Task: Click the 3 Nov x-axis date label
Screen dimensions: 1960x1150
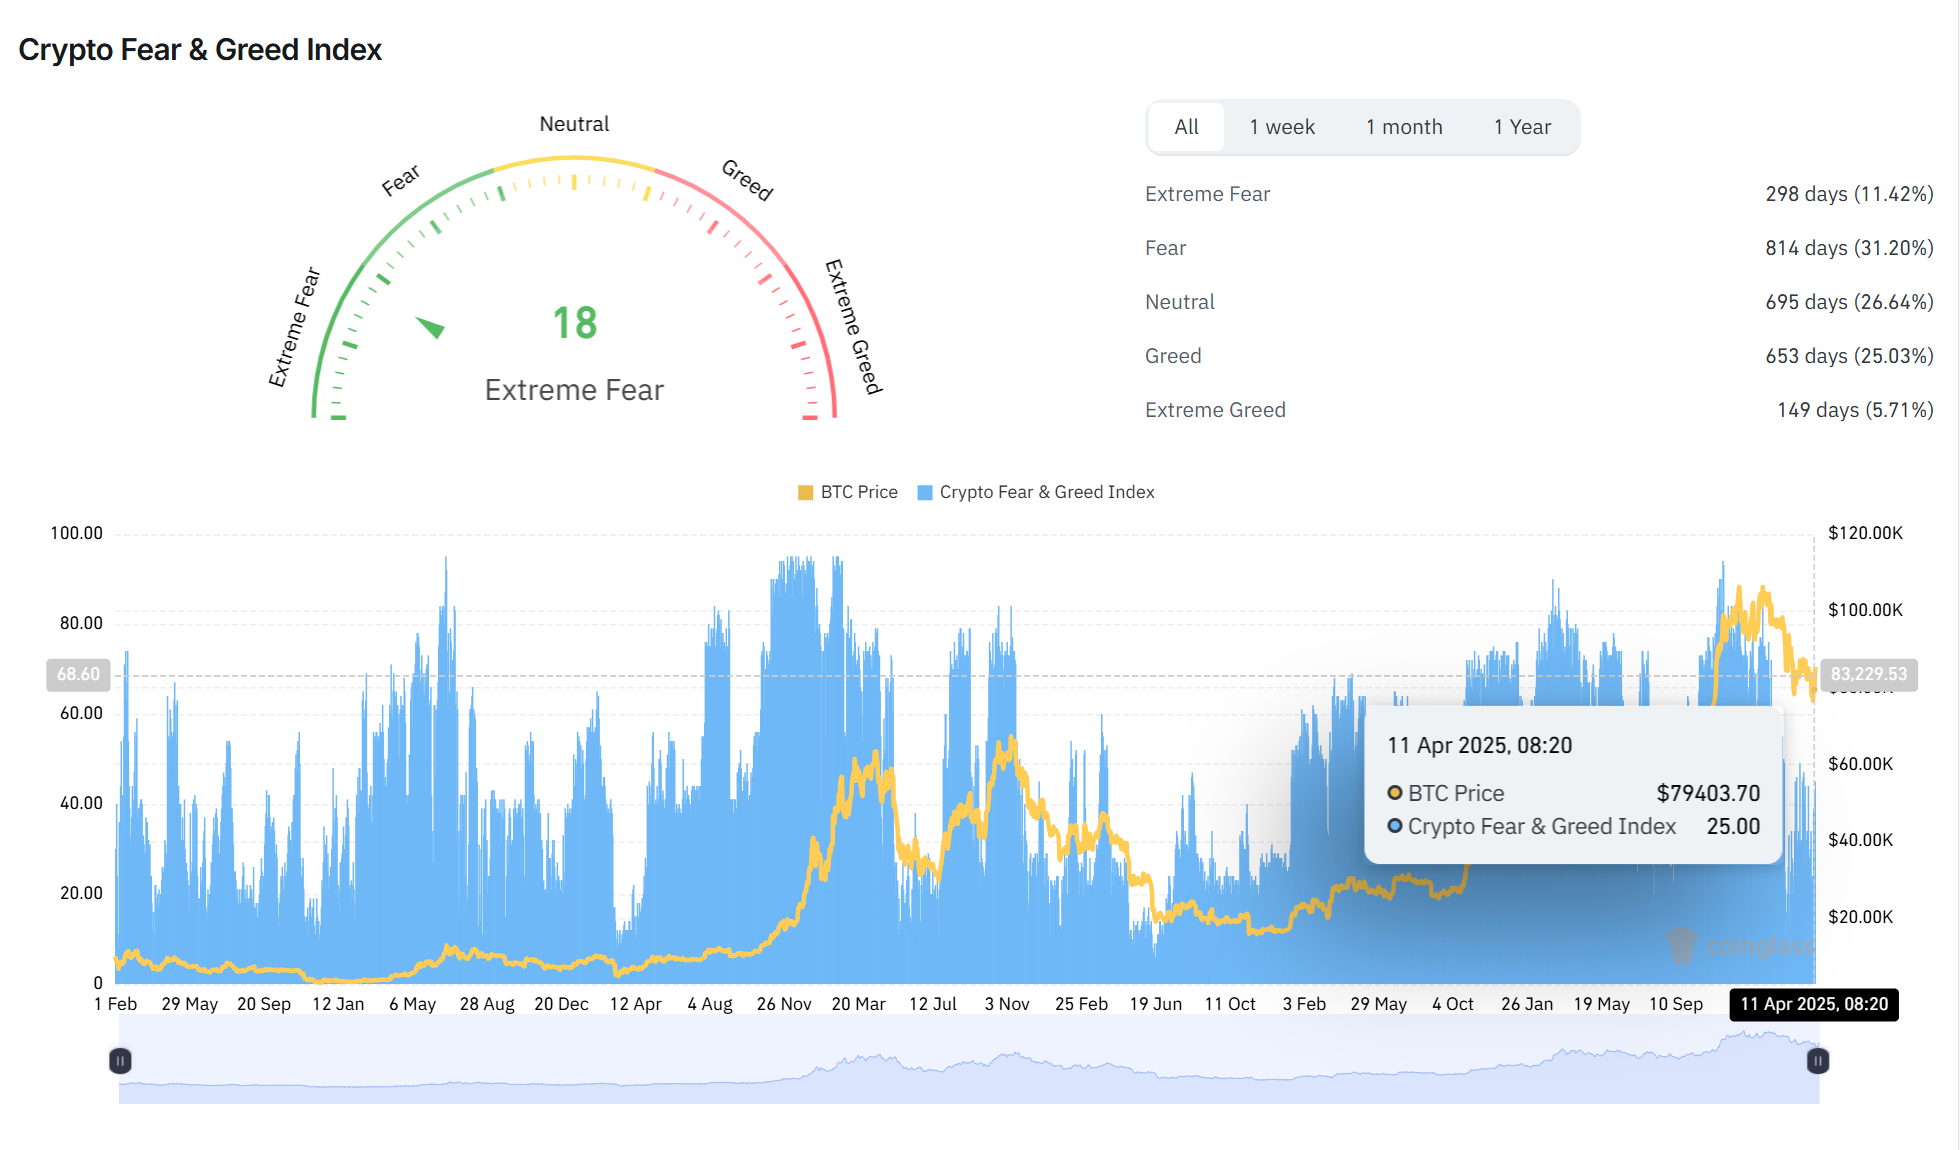Action: tap(1007, 1004)
